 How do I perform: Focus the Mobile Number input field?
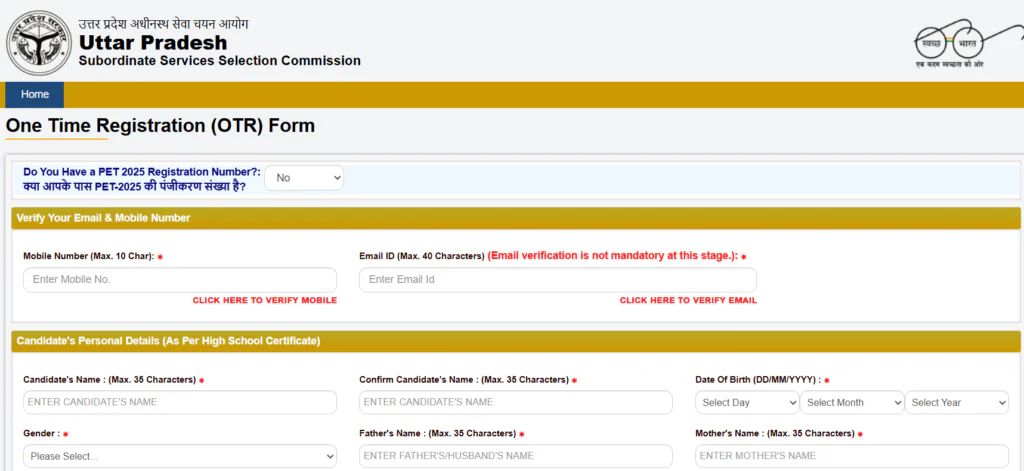point(180,280)
